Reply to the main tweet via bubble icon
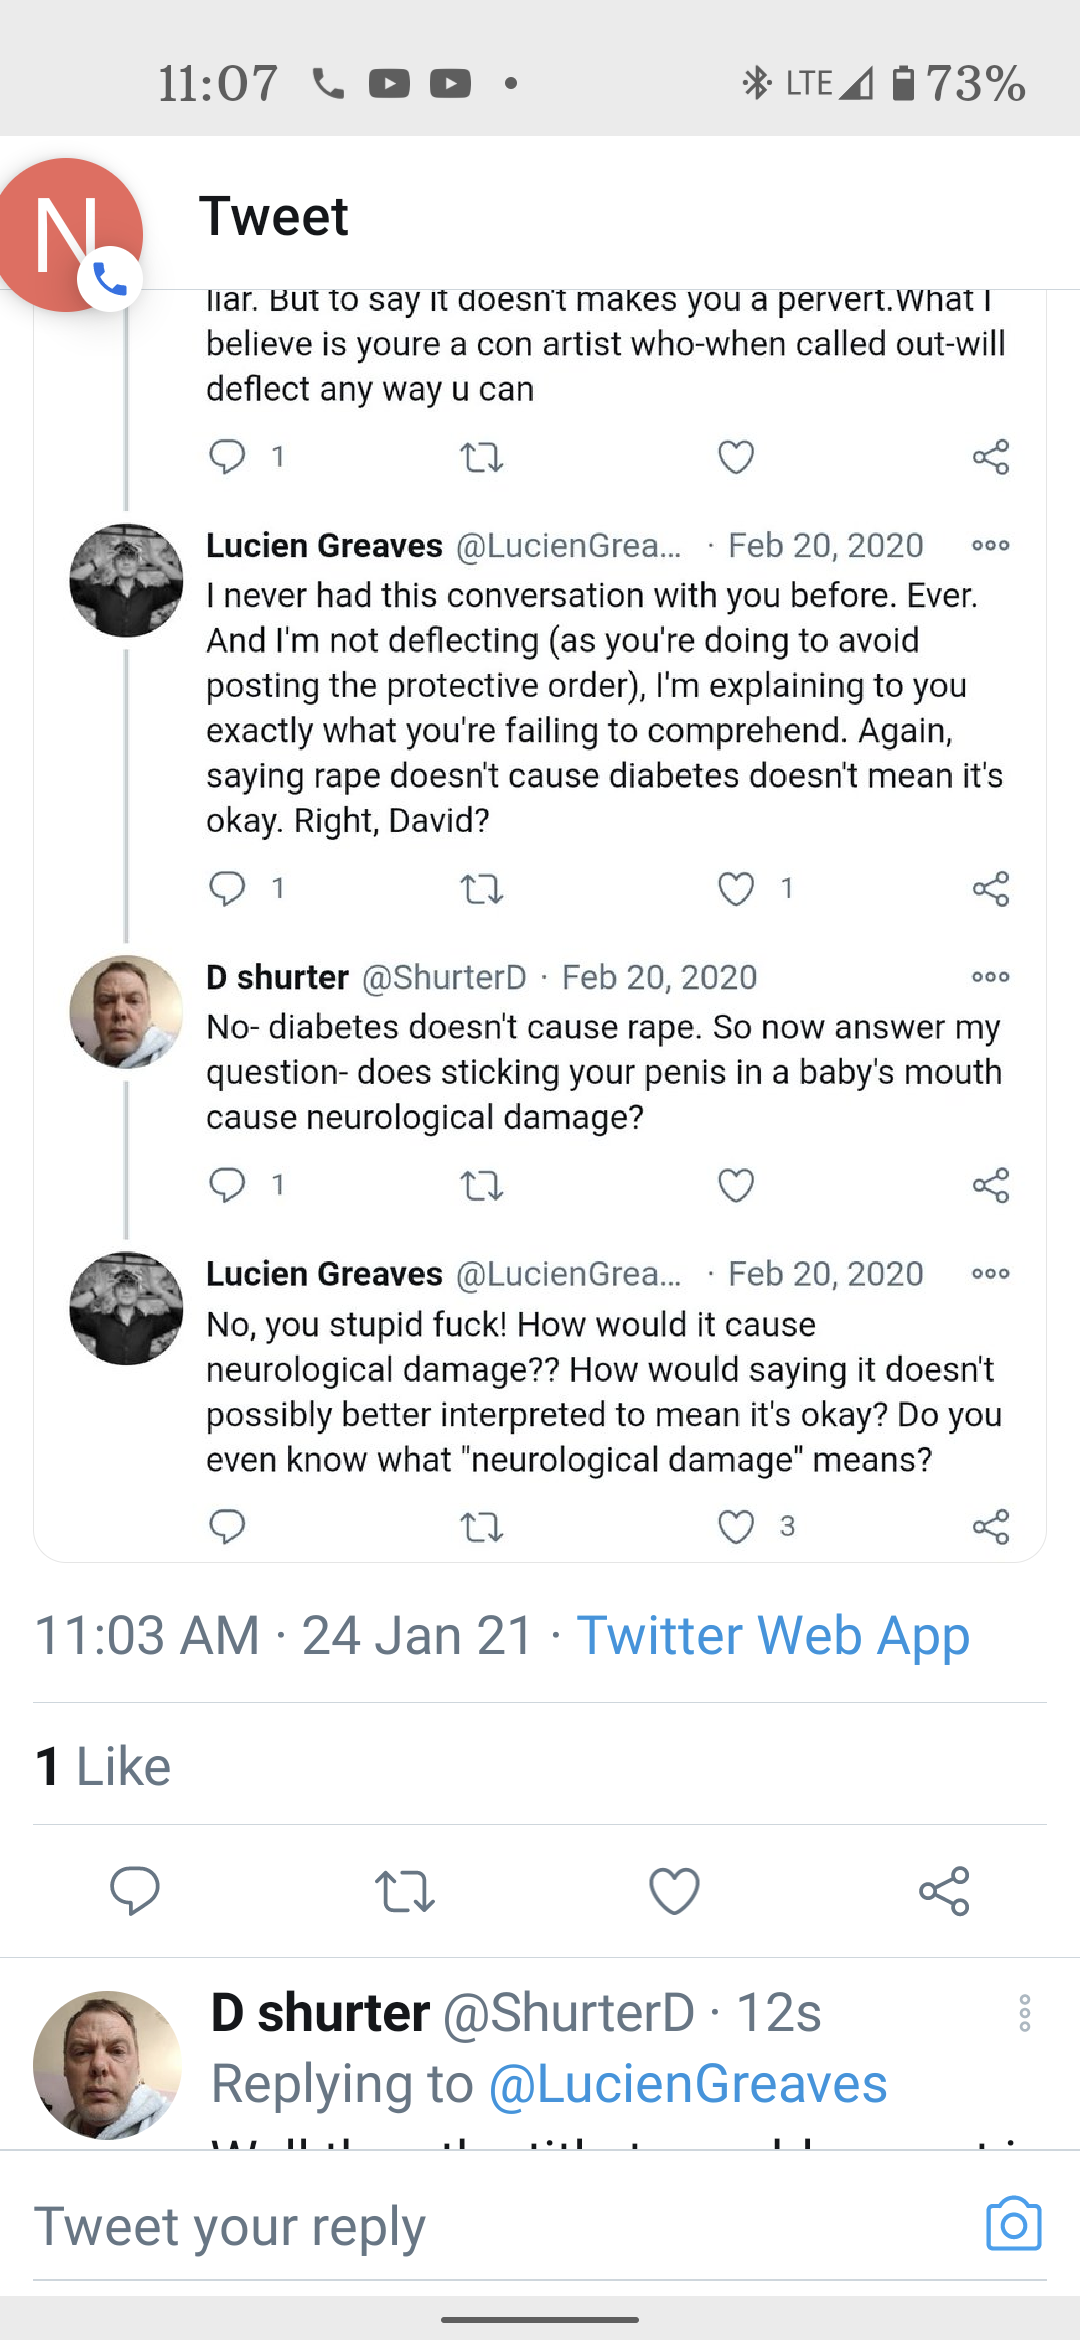 tap(134, 1891)
